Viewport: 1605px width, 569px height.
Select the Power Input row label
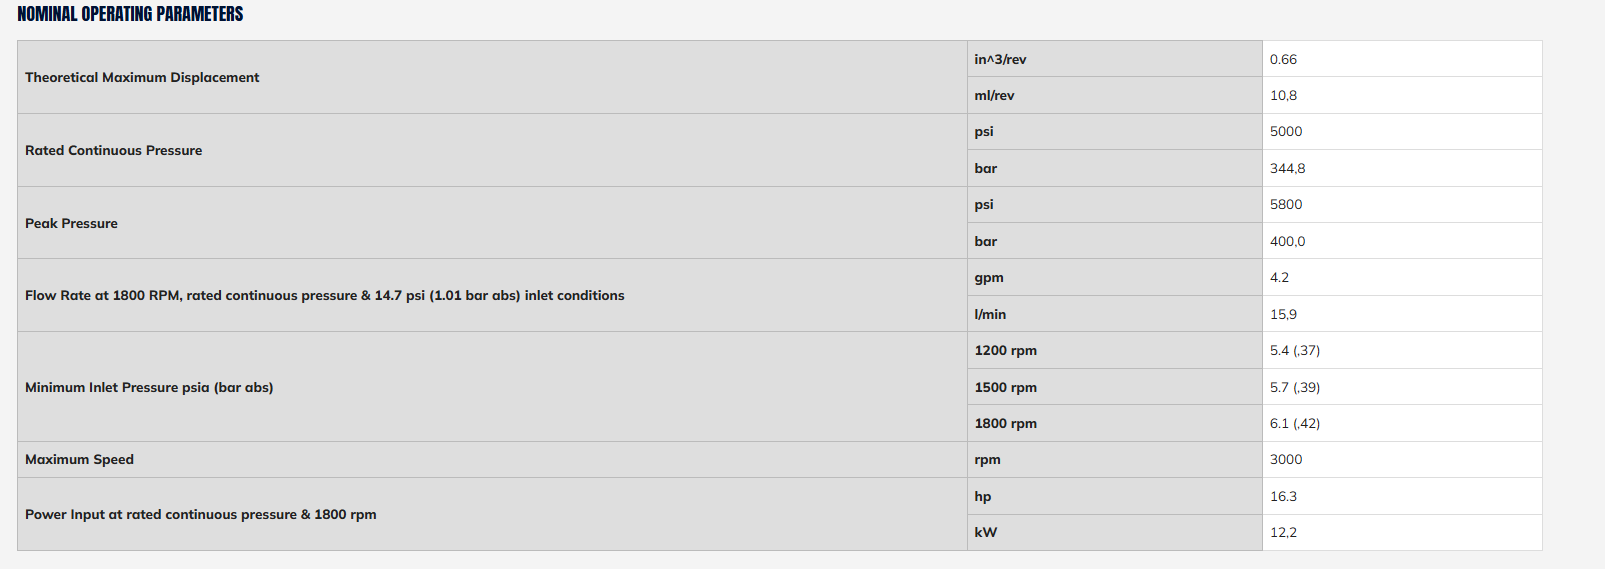[200, 514]
